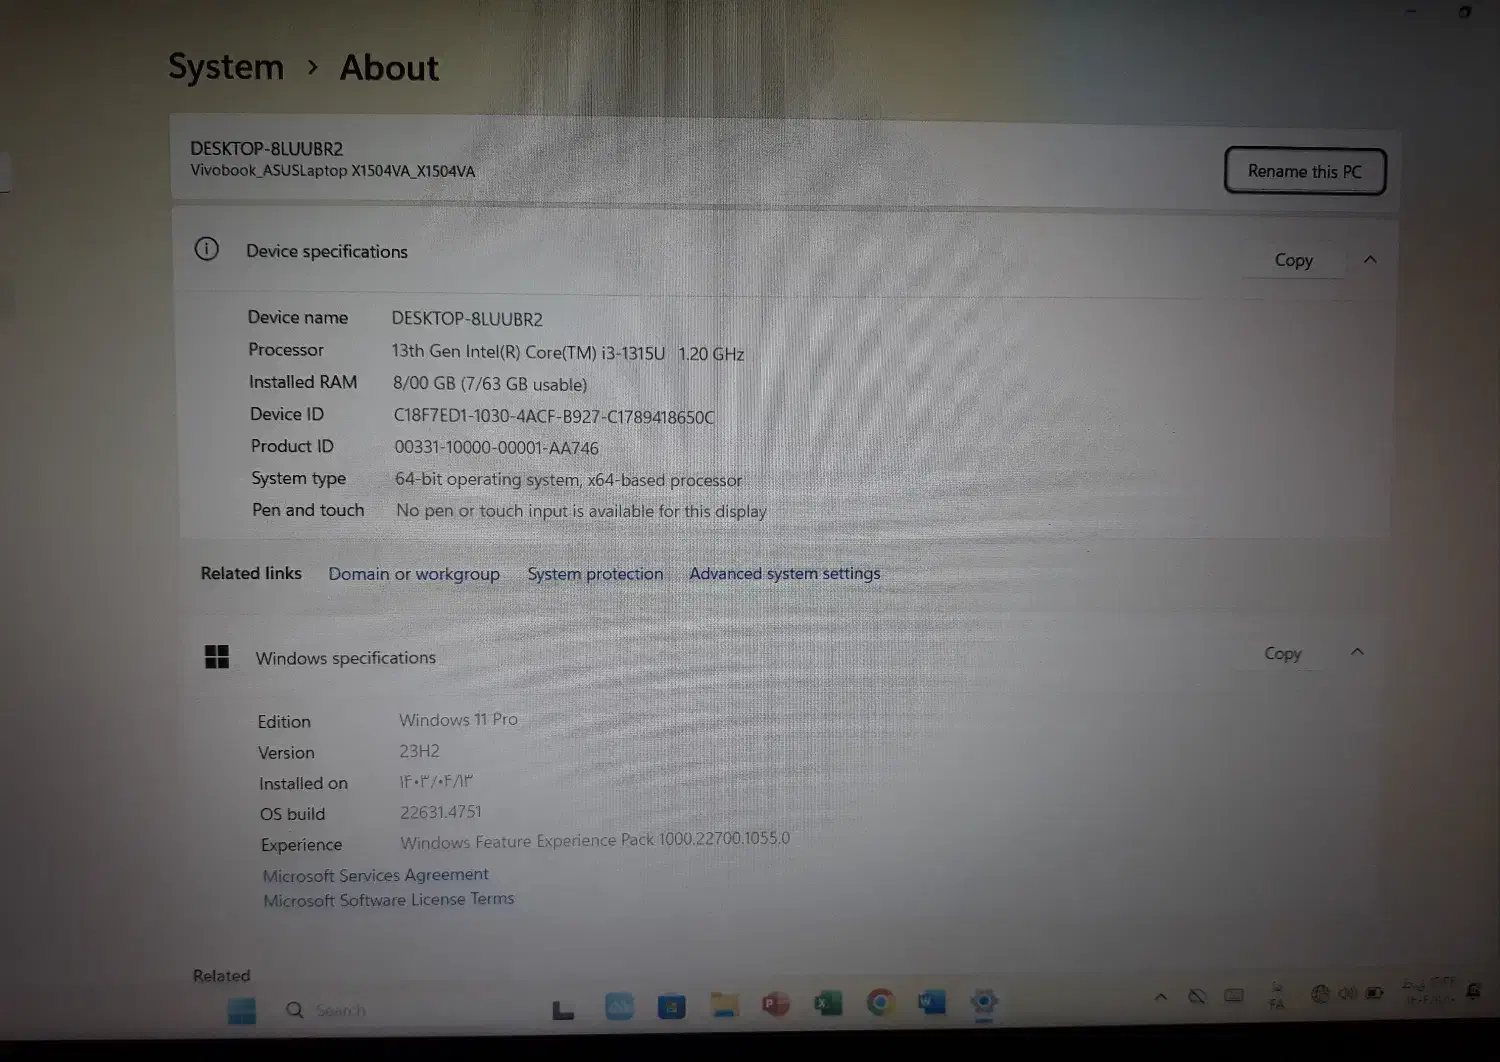
Task: Select the Installed RAM value 8/00 GB
Action: 490,384
